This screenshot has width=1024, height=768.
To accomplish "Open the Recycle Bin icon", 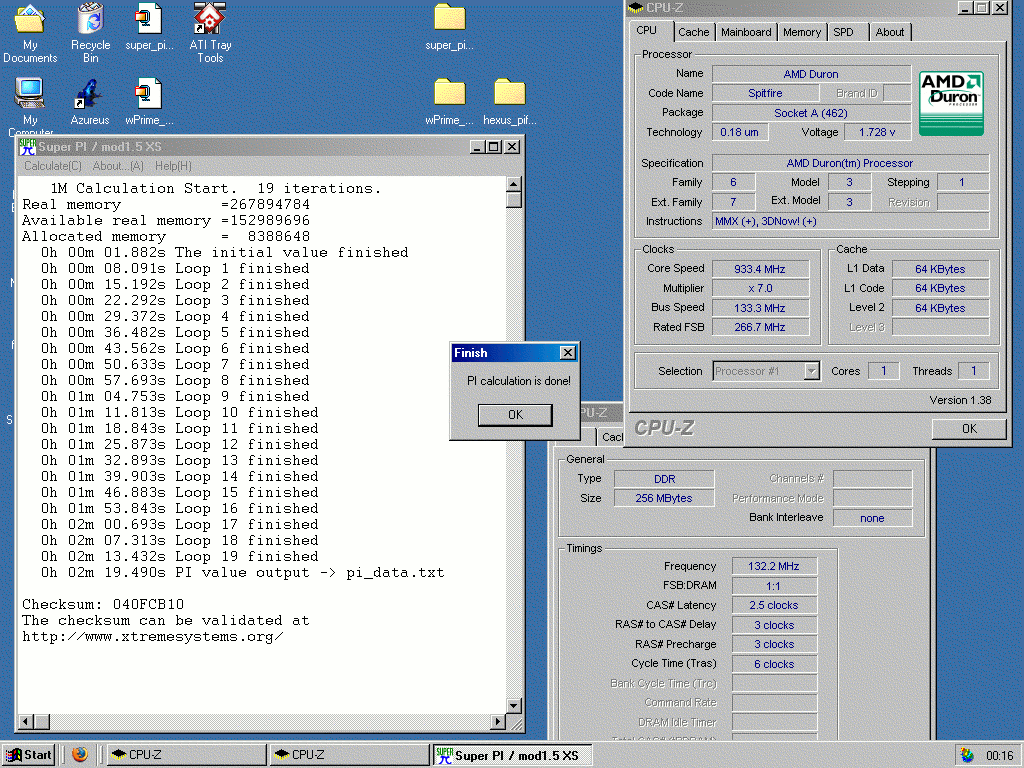I will (90, 33).
